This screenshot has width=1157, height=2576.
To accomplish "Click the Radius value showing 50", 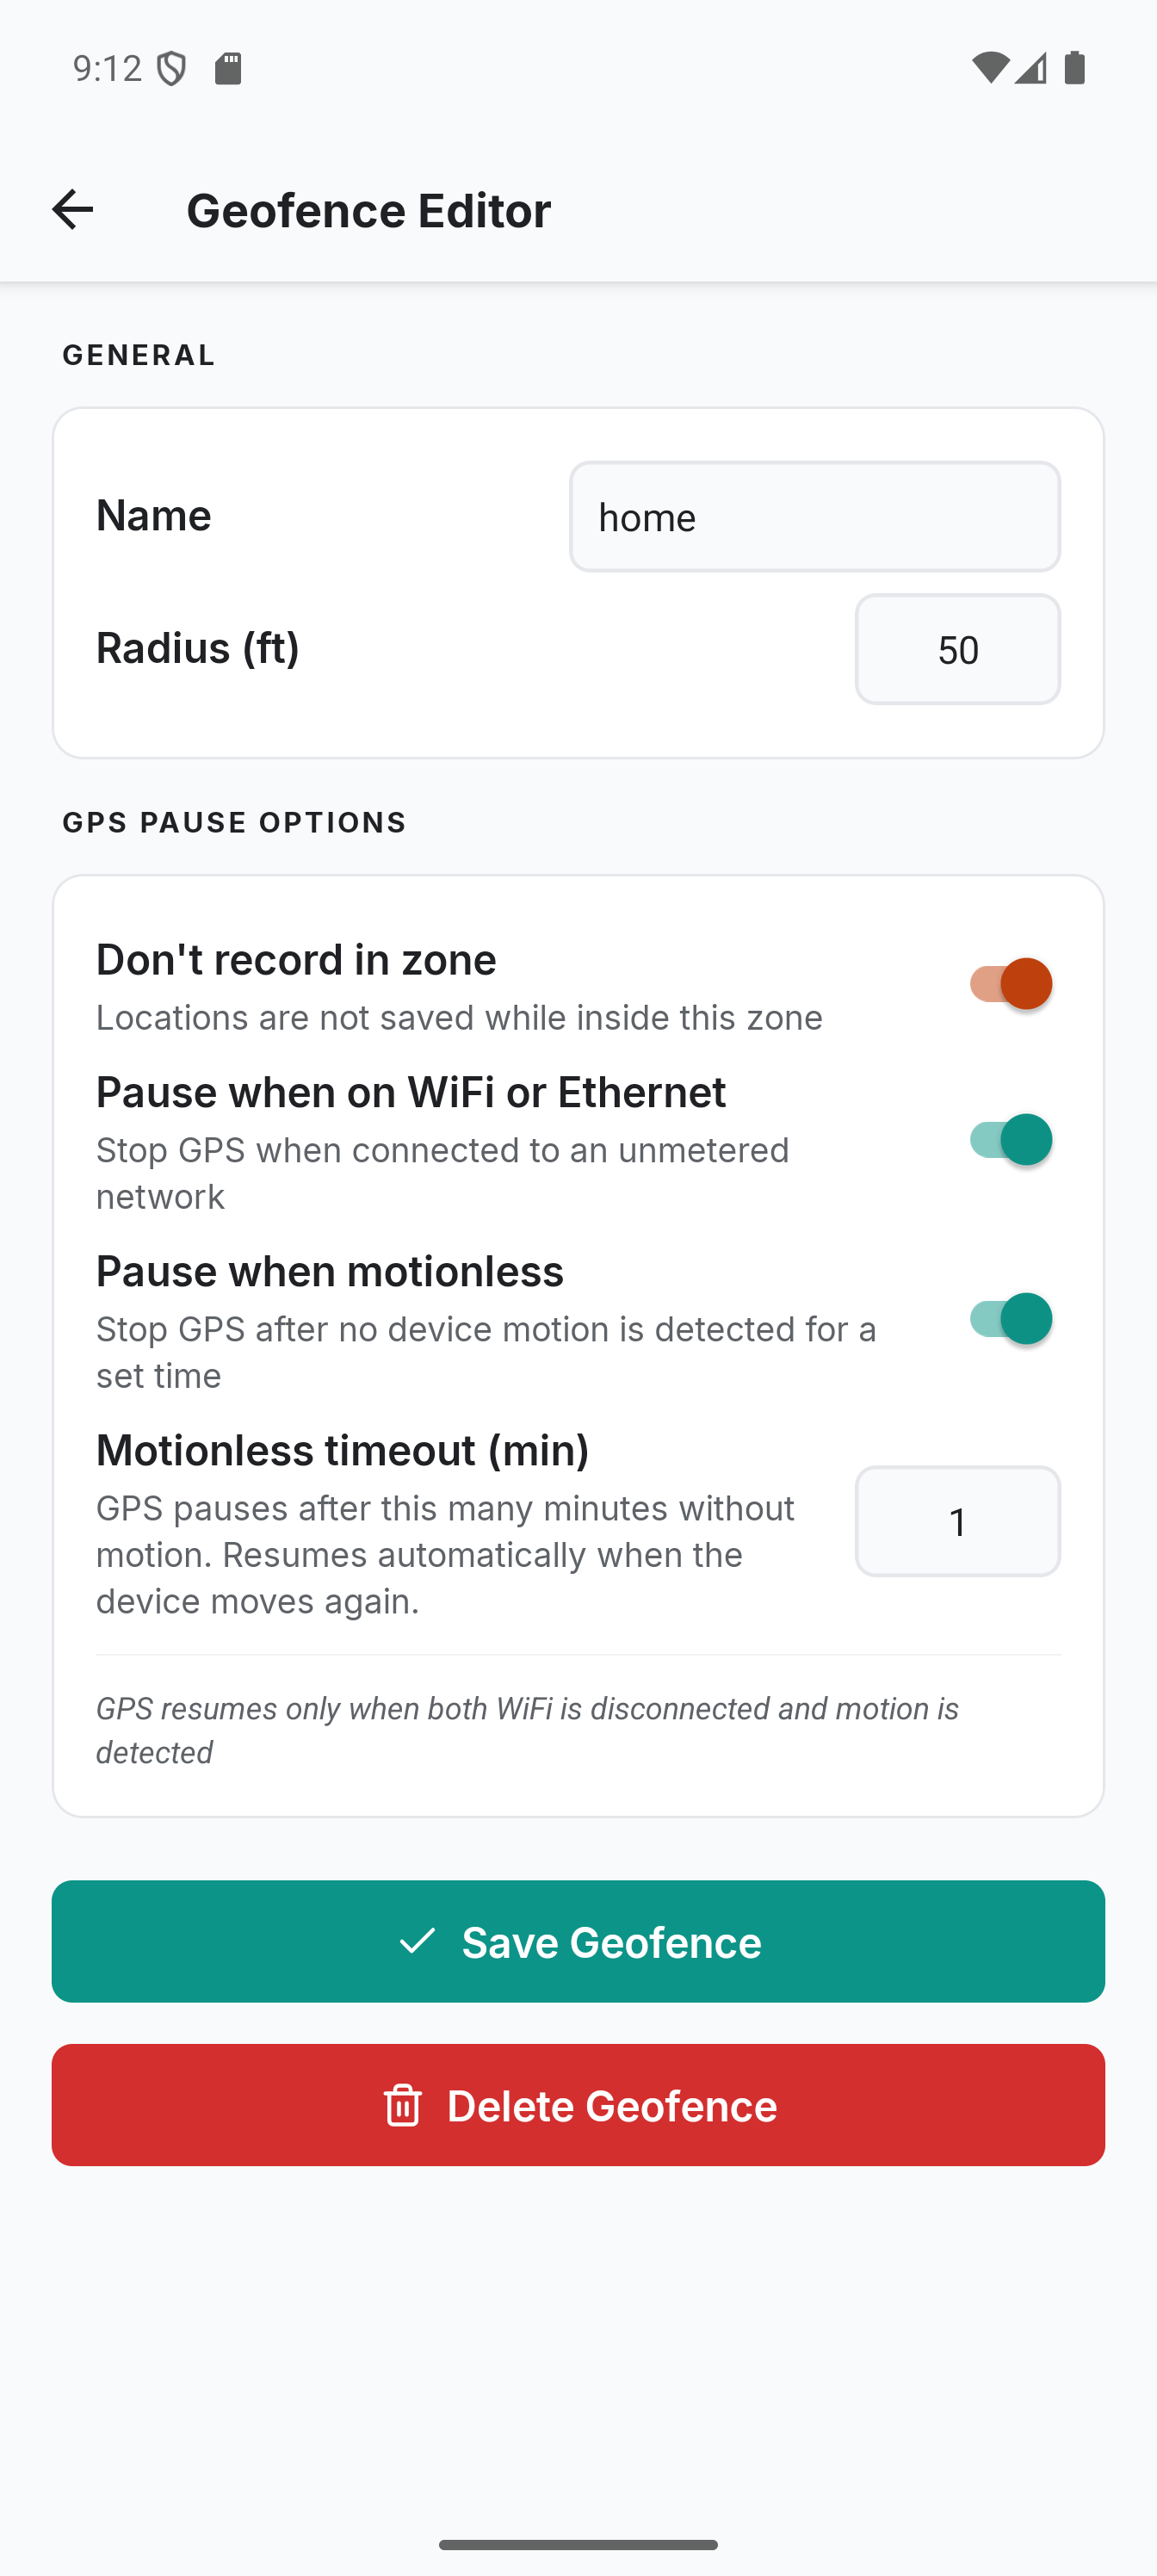I will click(x=956, y=649).
